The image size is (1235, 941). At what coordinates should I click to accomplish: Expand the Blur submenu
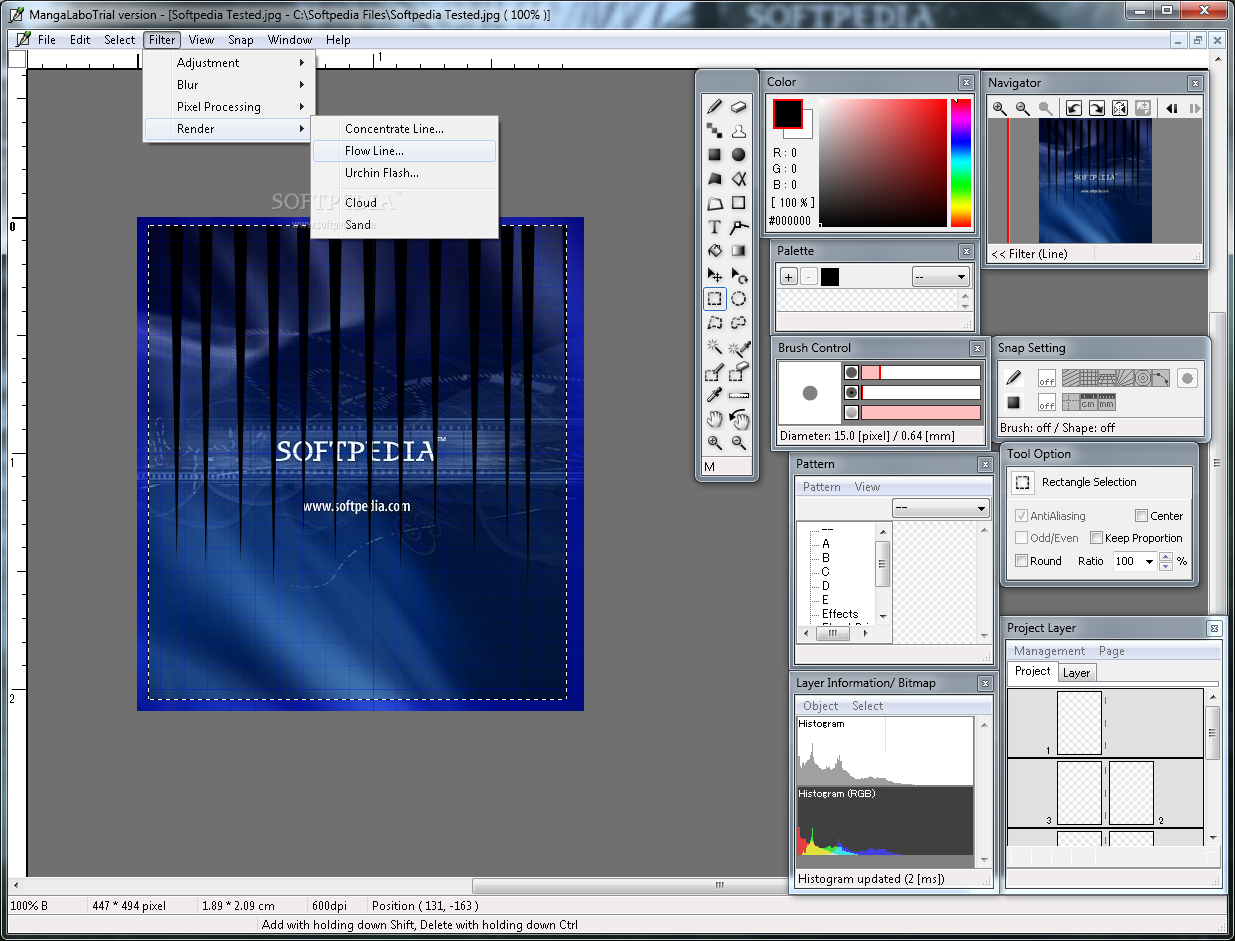click(229, 85)
